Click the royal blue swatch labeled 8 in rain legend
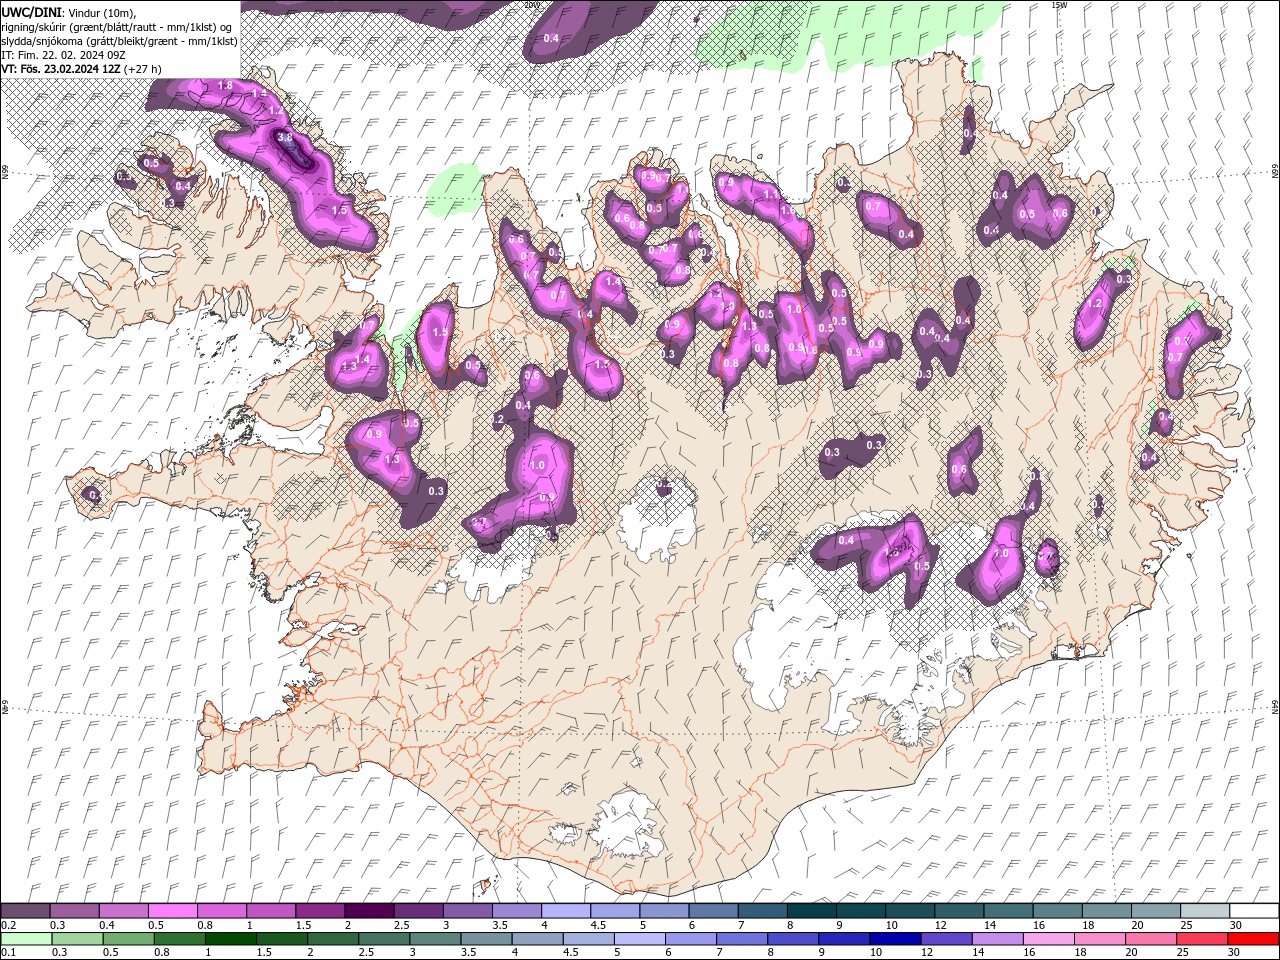The image size is (1280, 960). [793, 939]
